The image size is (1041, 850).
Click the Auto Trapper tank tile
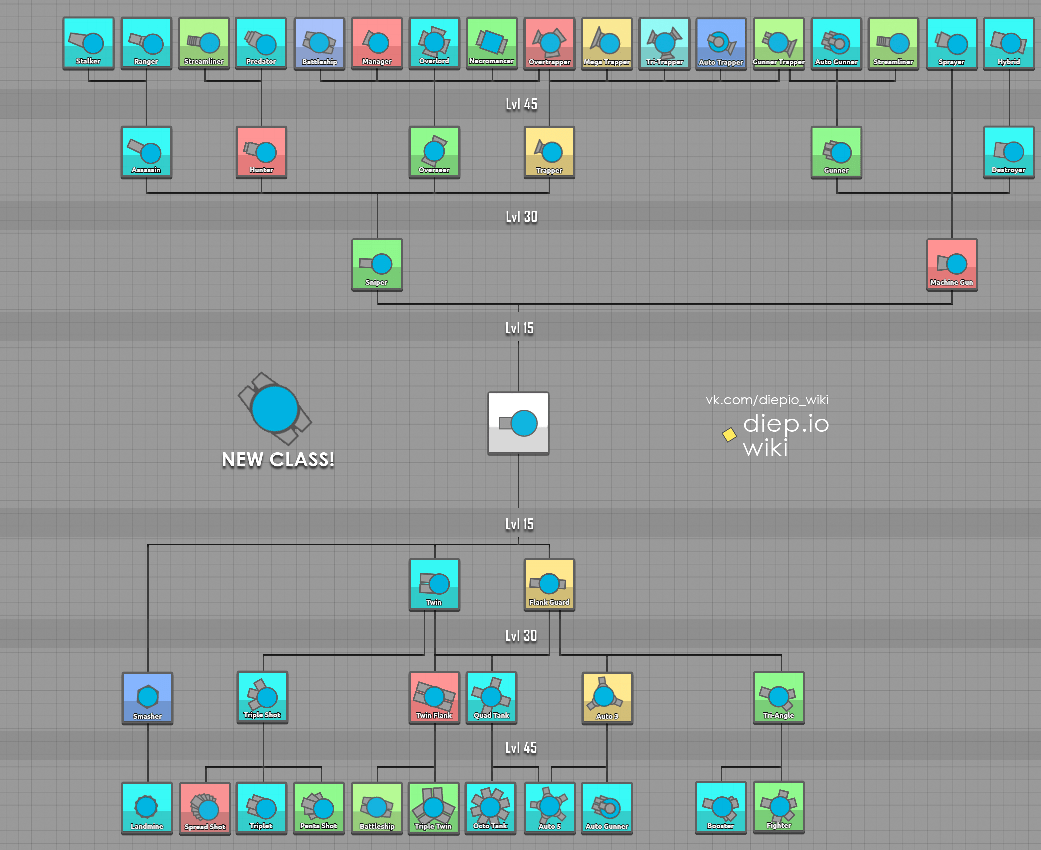[x=721, y=43]
